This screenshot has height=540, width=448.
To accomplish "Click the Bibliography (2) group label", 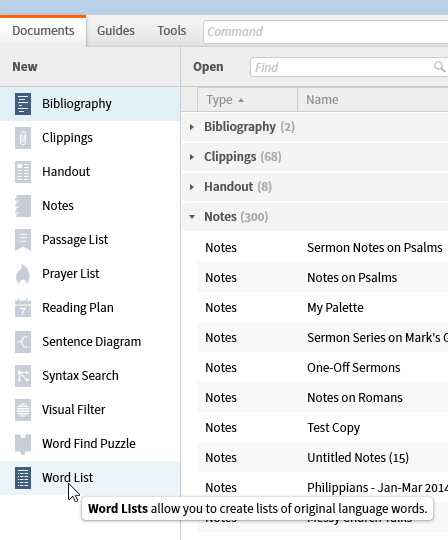I will click(x=249, y=127).
